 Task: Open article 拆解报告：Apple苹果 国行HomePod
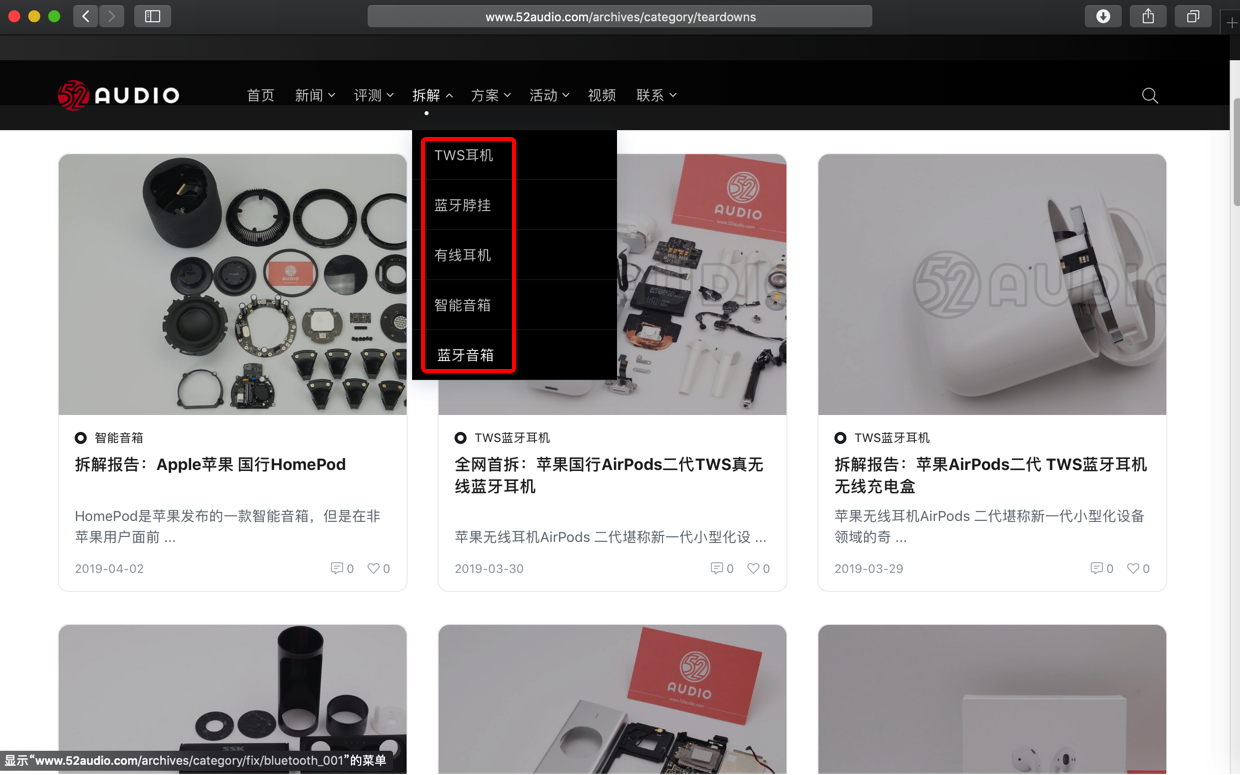point(210,464)
